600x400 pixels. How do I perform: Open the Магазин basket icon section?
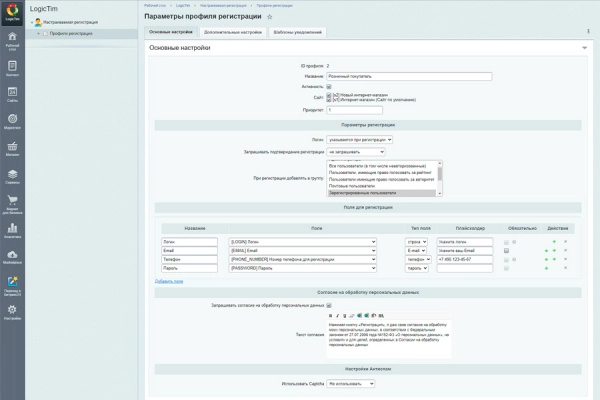pos(12,149)
